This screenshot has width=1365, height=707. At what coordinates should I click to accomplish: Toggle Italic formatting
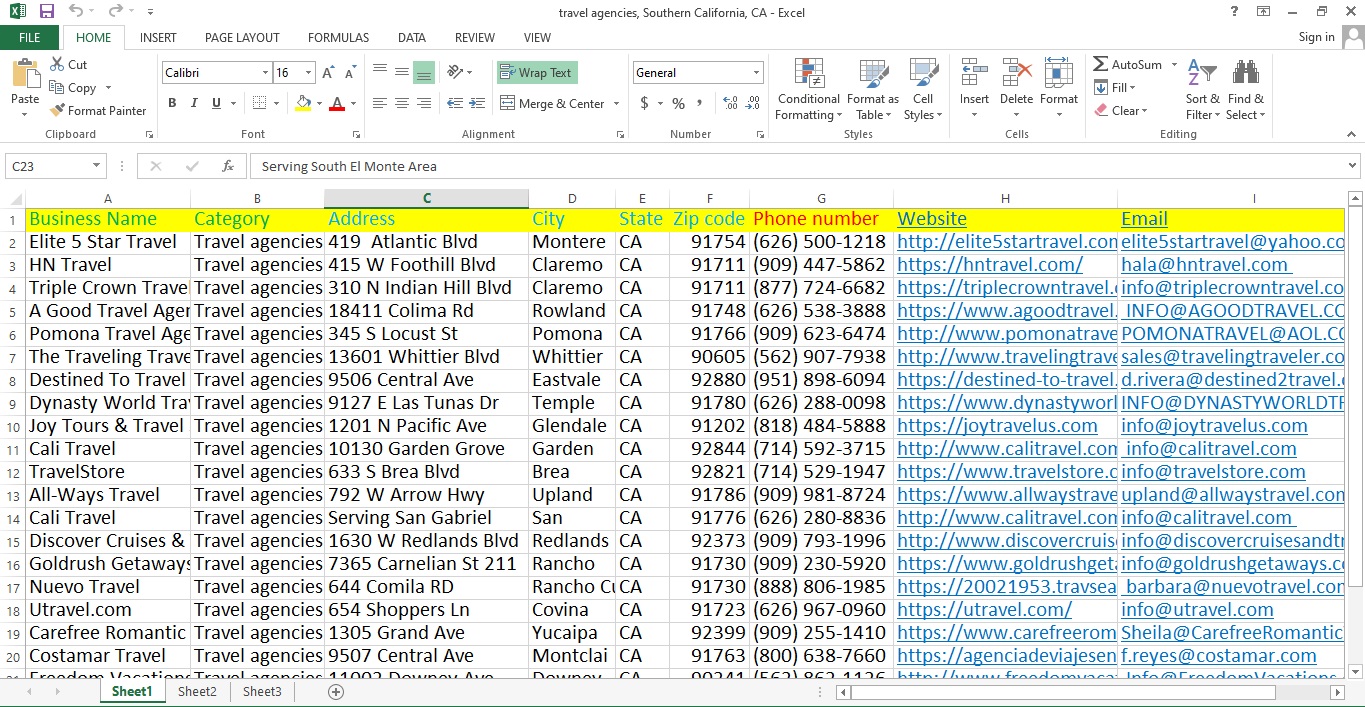pos(194,103)
